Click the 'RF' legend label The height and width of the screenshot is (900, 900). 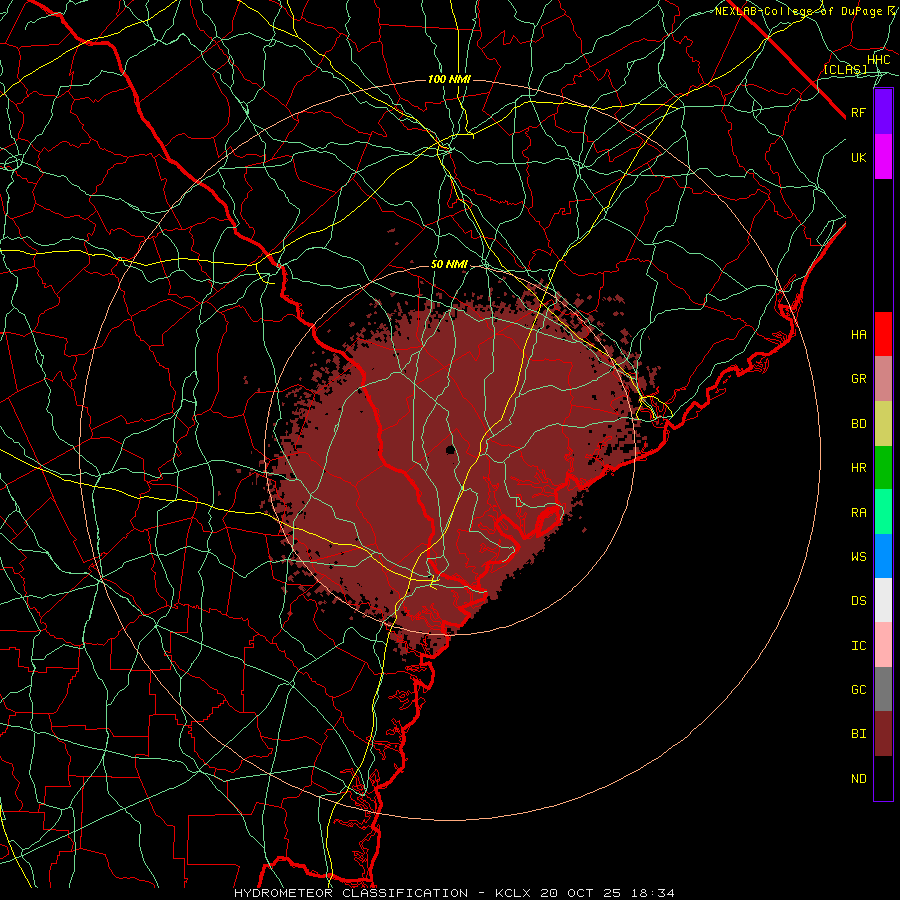pyautogui.click(x=859, y=112)
